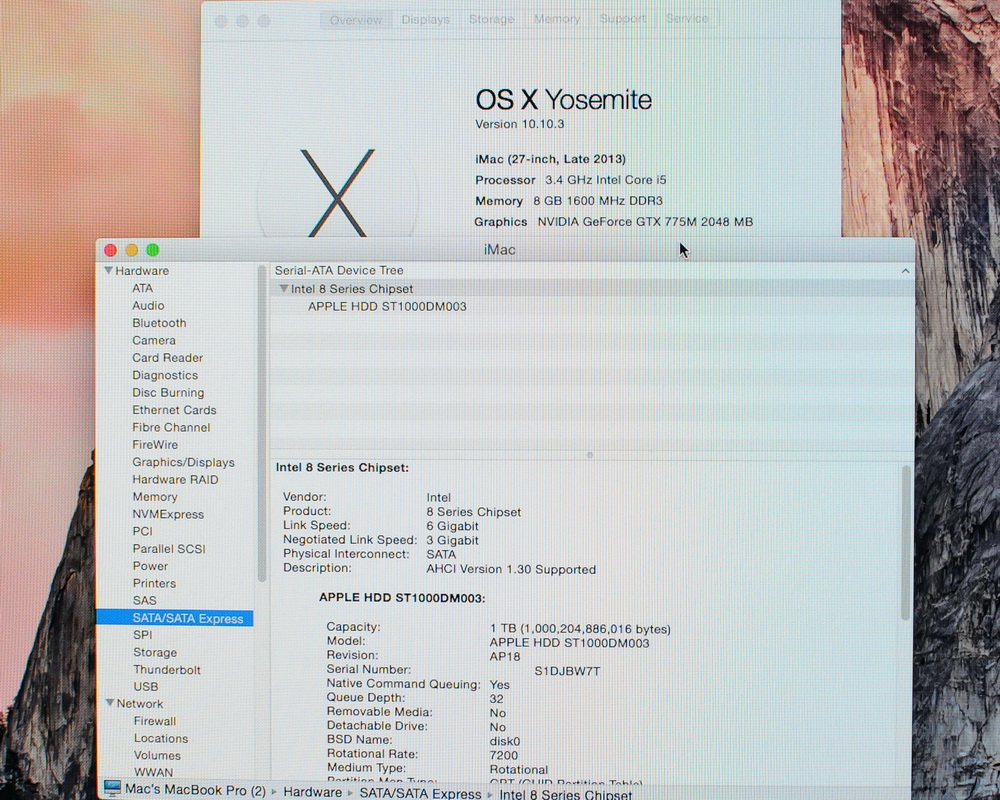
Task: Click the BSD Name value disk0
Action: [x=504, y=741]
